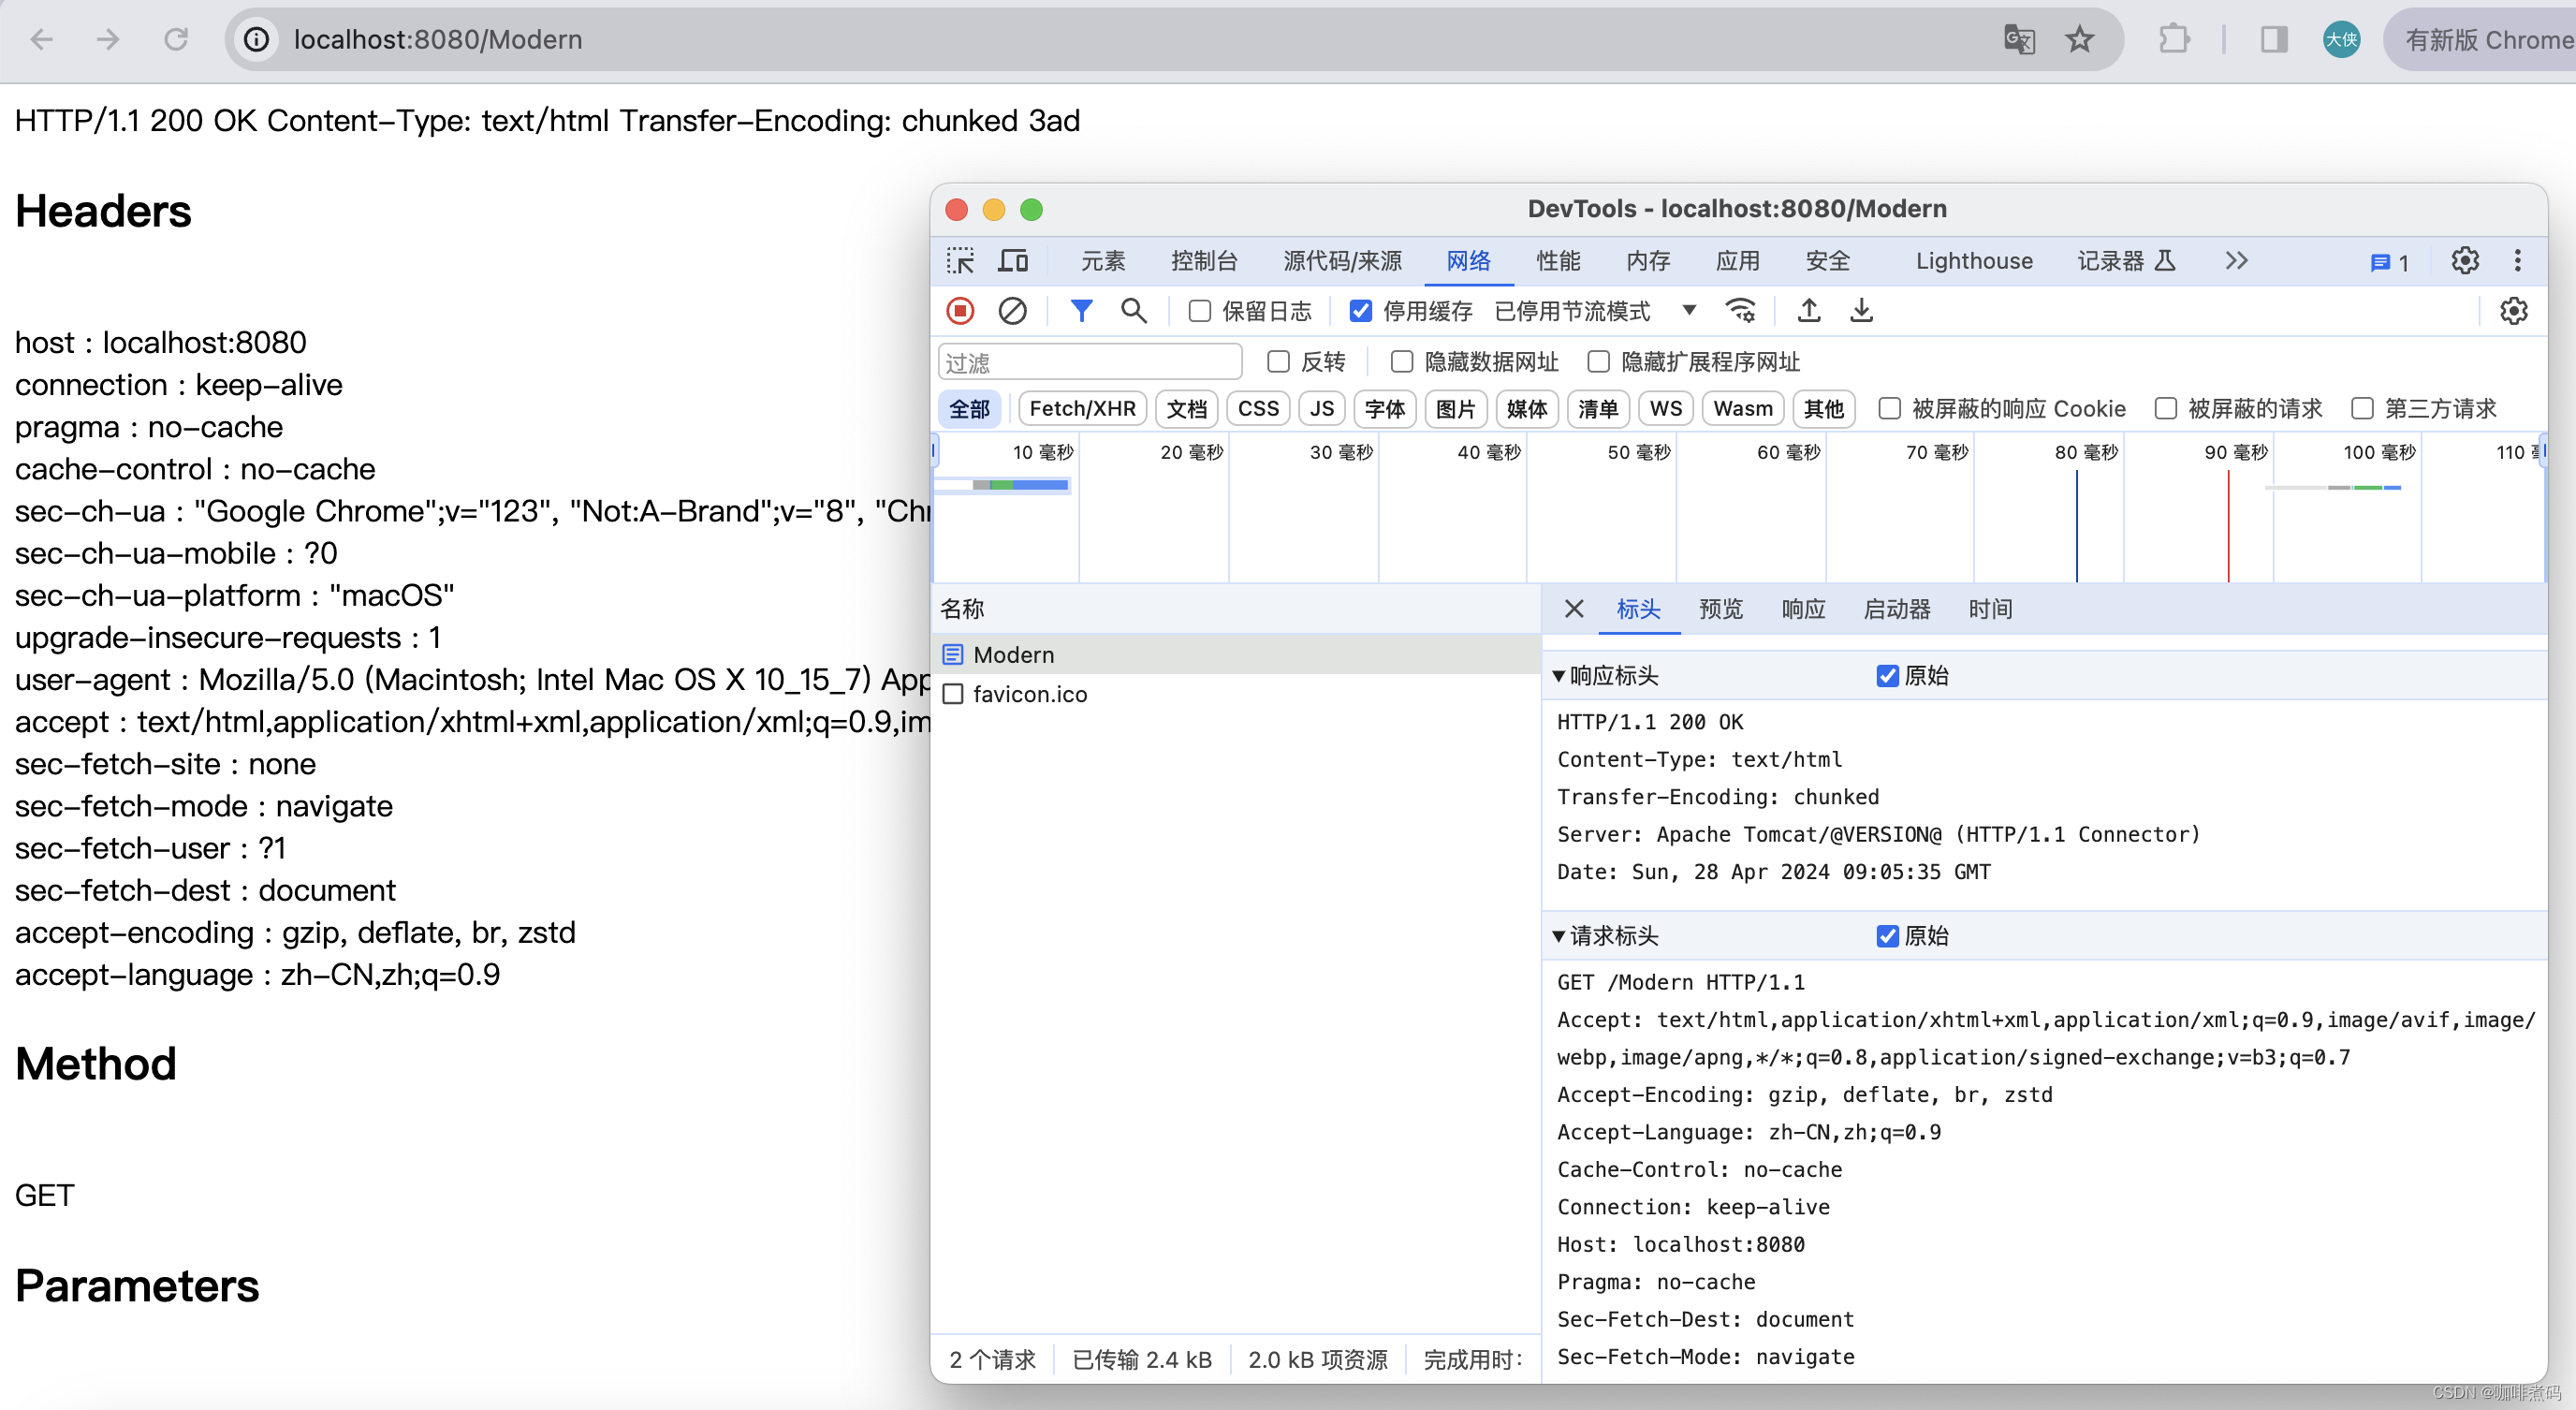2576x1410 pixels.
Task: Select favicon.ico in the request list
Action: (1030, 694)
